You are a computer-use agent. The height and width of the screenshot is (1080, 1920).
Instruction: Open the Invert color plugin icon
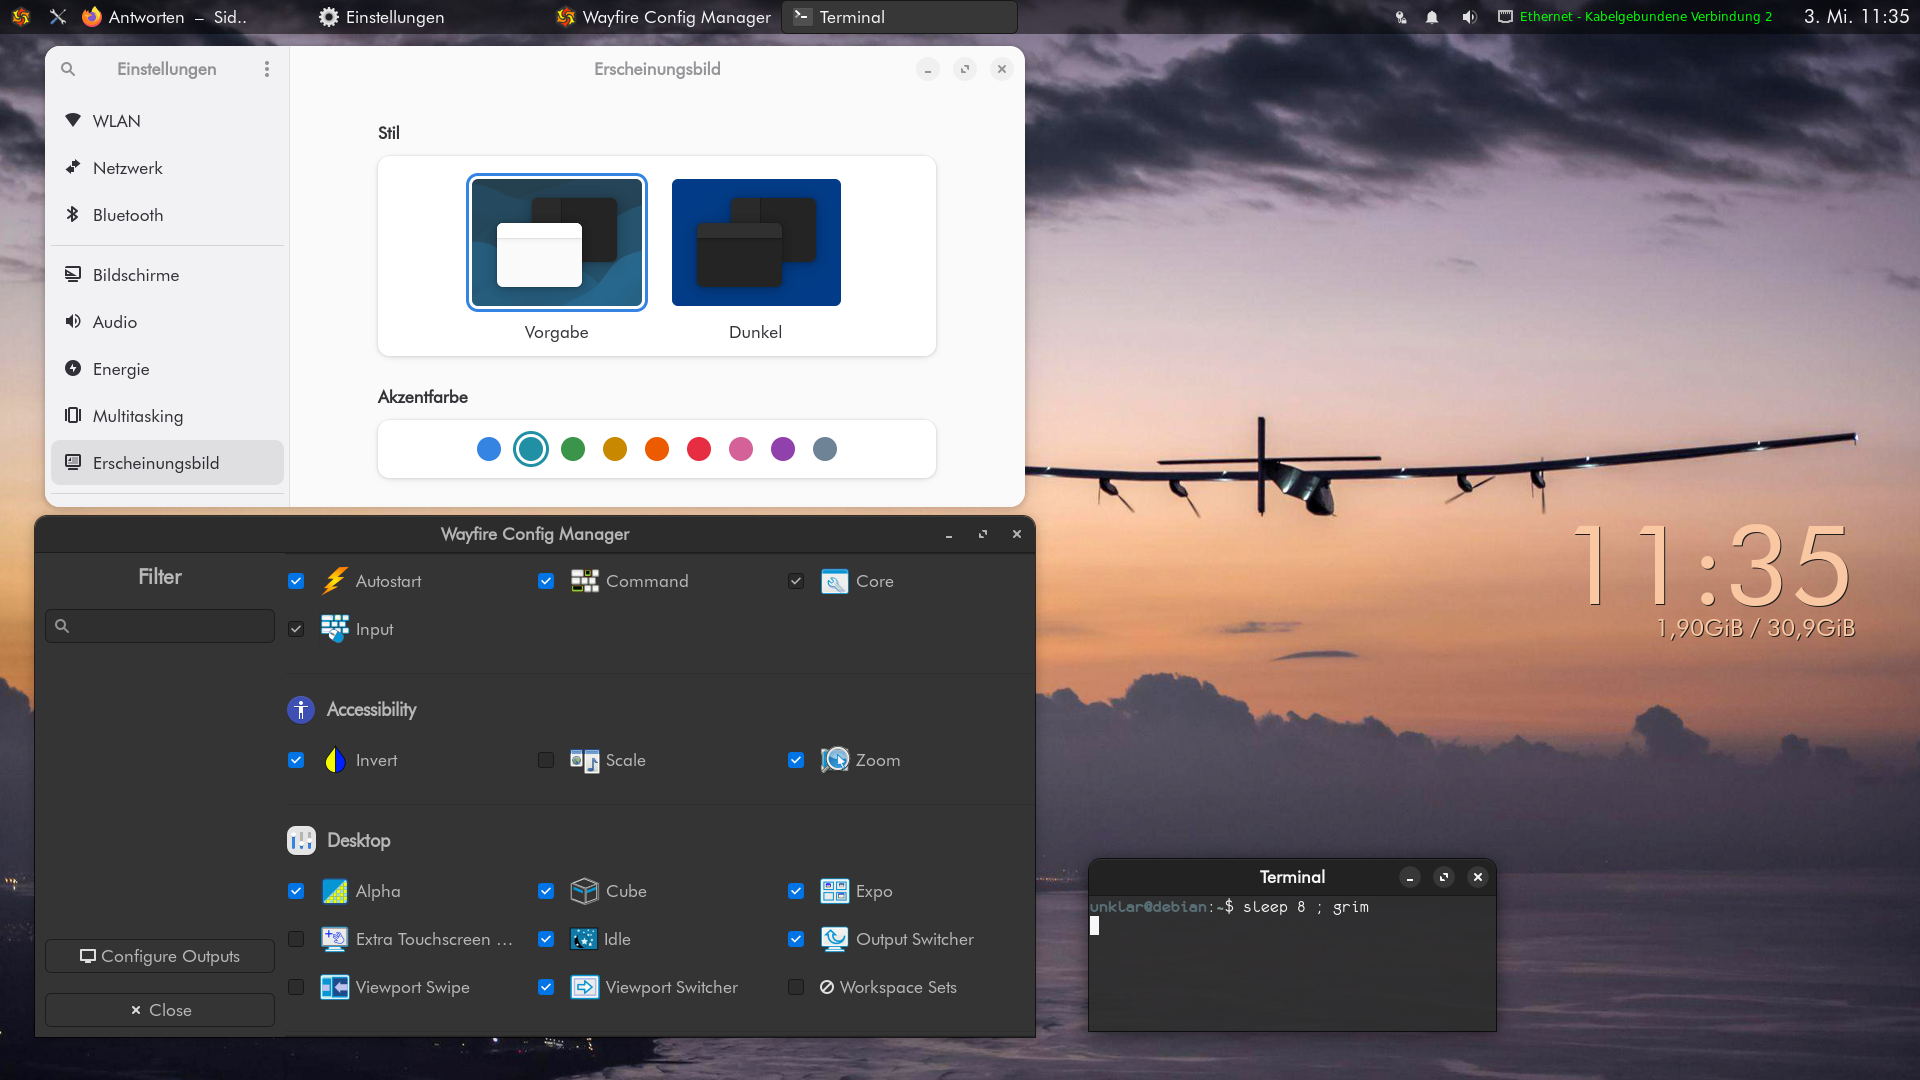click(334, 760)
